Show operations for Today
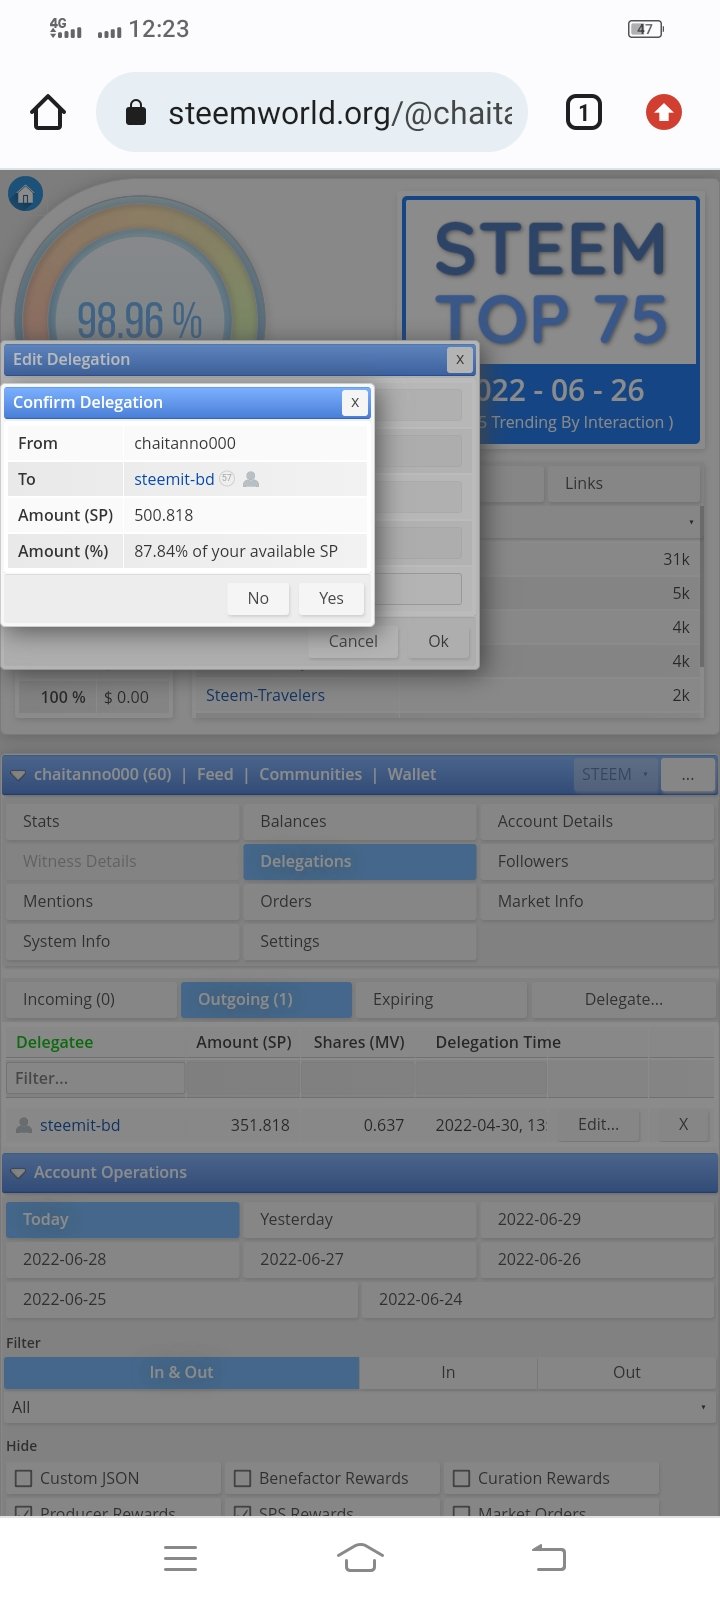Viewport: 720px width, 1600px height. tap(122, 1219)
